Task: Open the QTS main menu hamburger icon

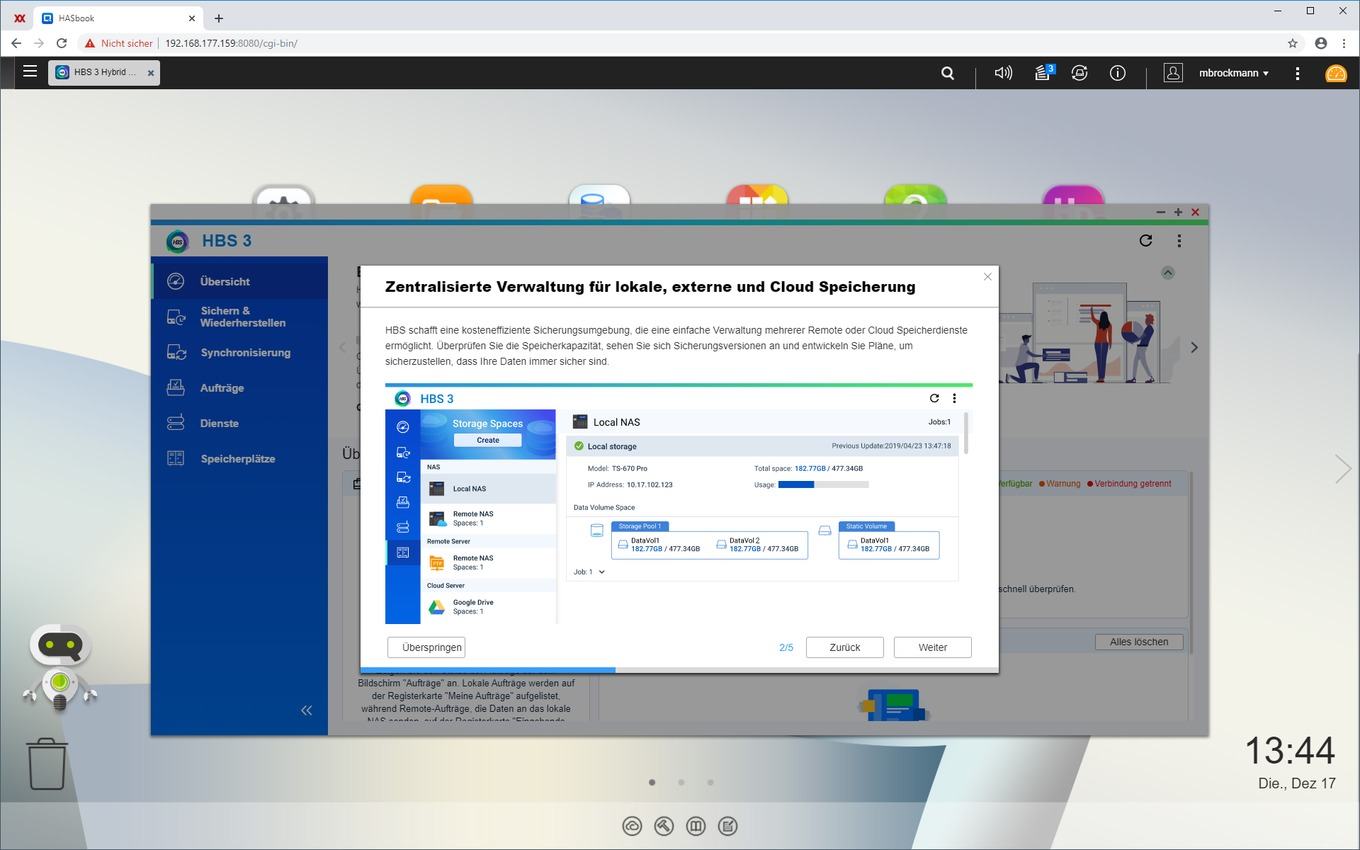Action: click(30, 72)
